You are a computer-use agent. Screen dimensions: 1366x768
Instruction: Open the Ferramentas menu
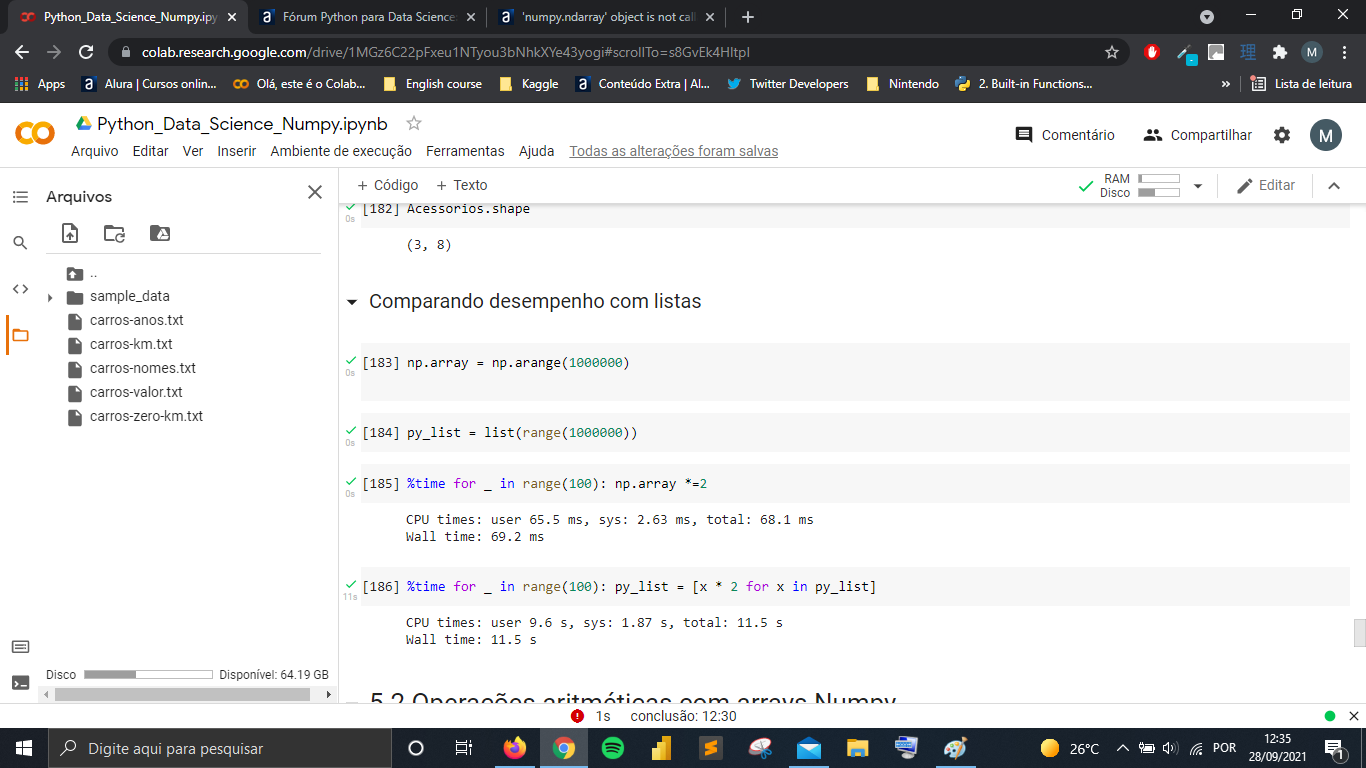click(x=465, y=151)
